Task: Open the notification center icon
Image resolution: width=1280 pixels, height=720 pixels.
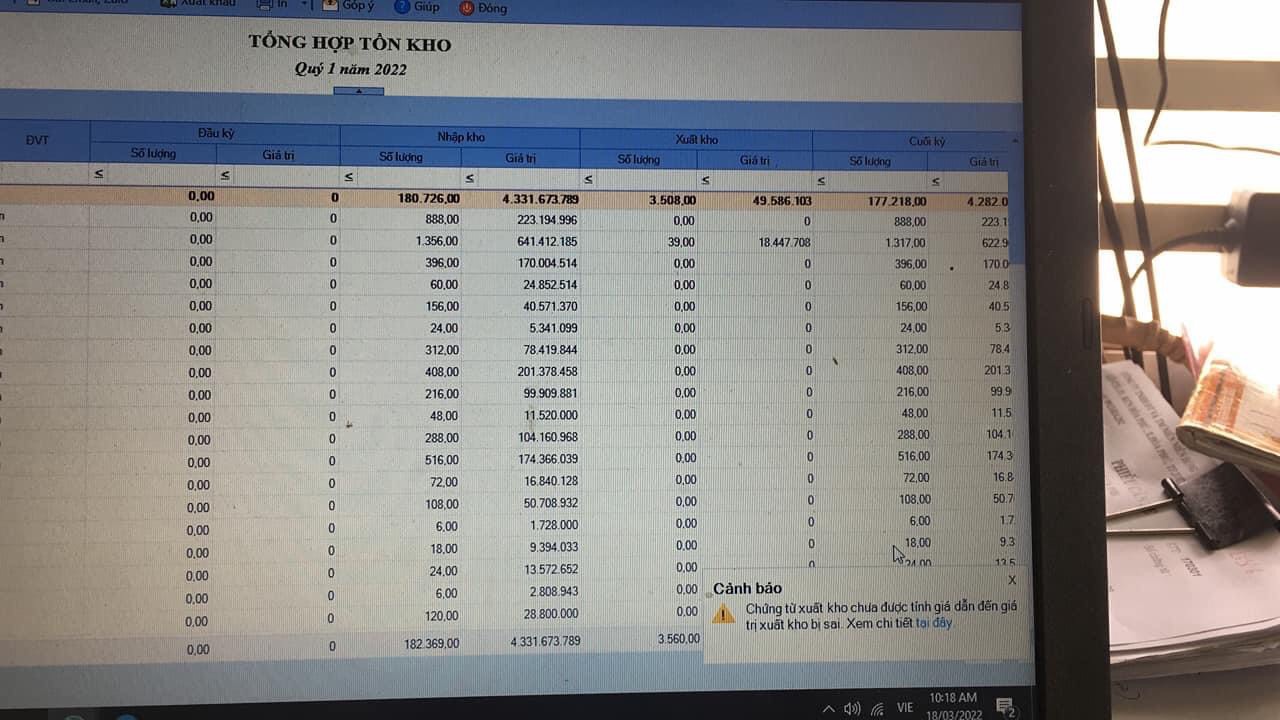Action: pyautogui.click(x=1005, y=708)
